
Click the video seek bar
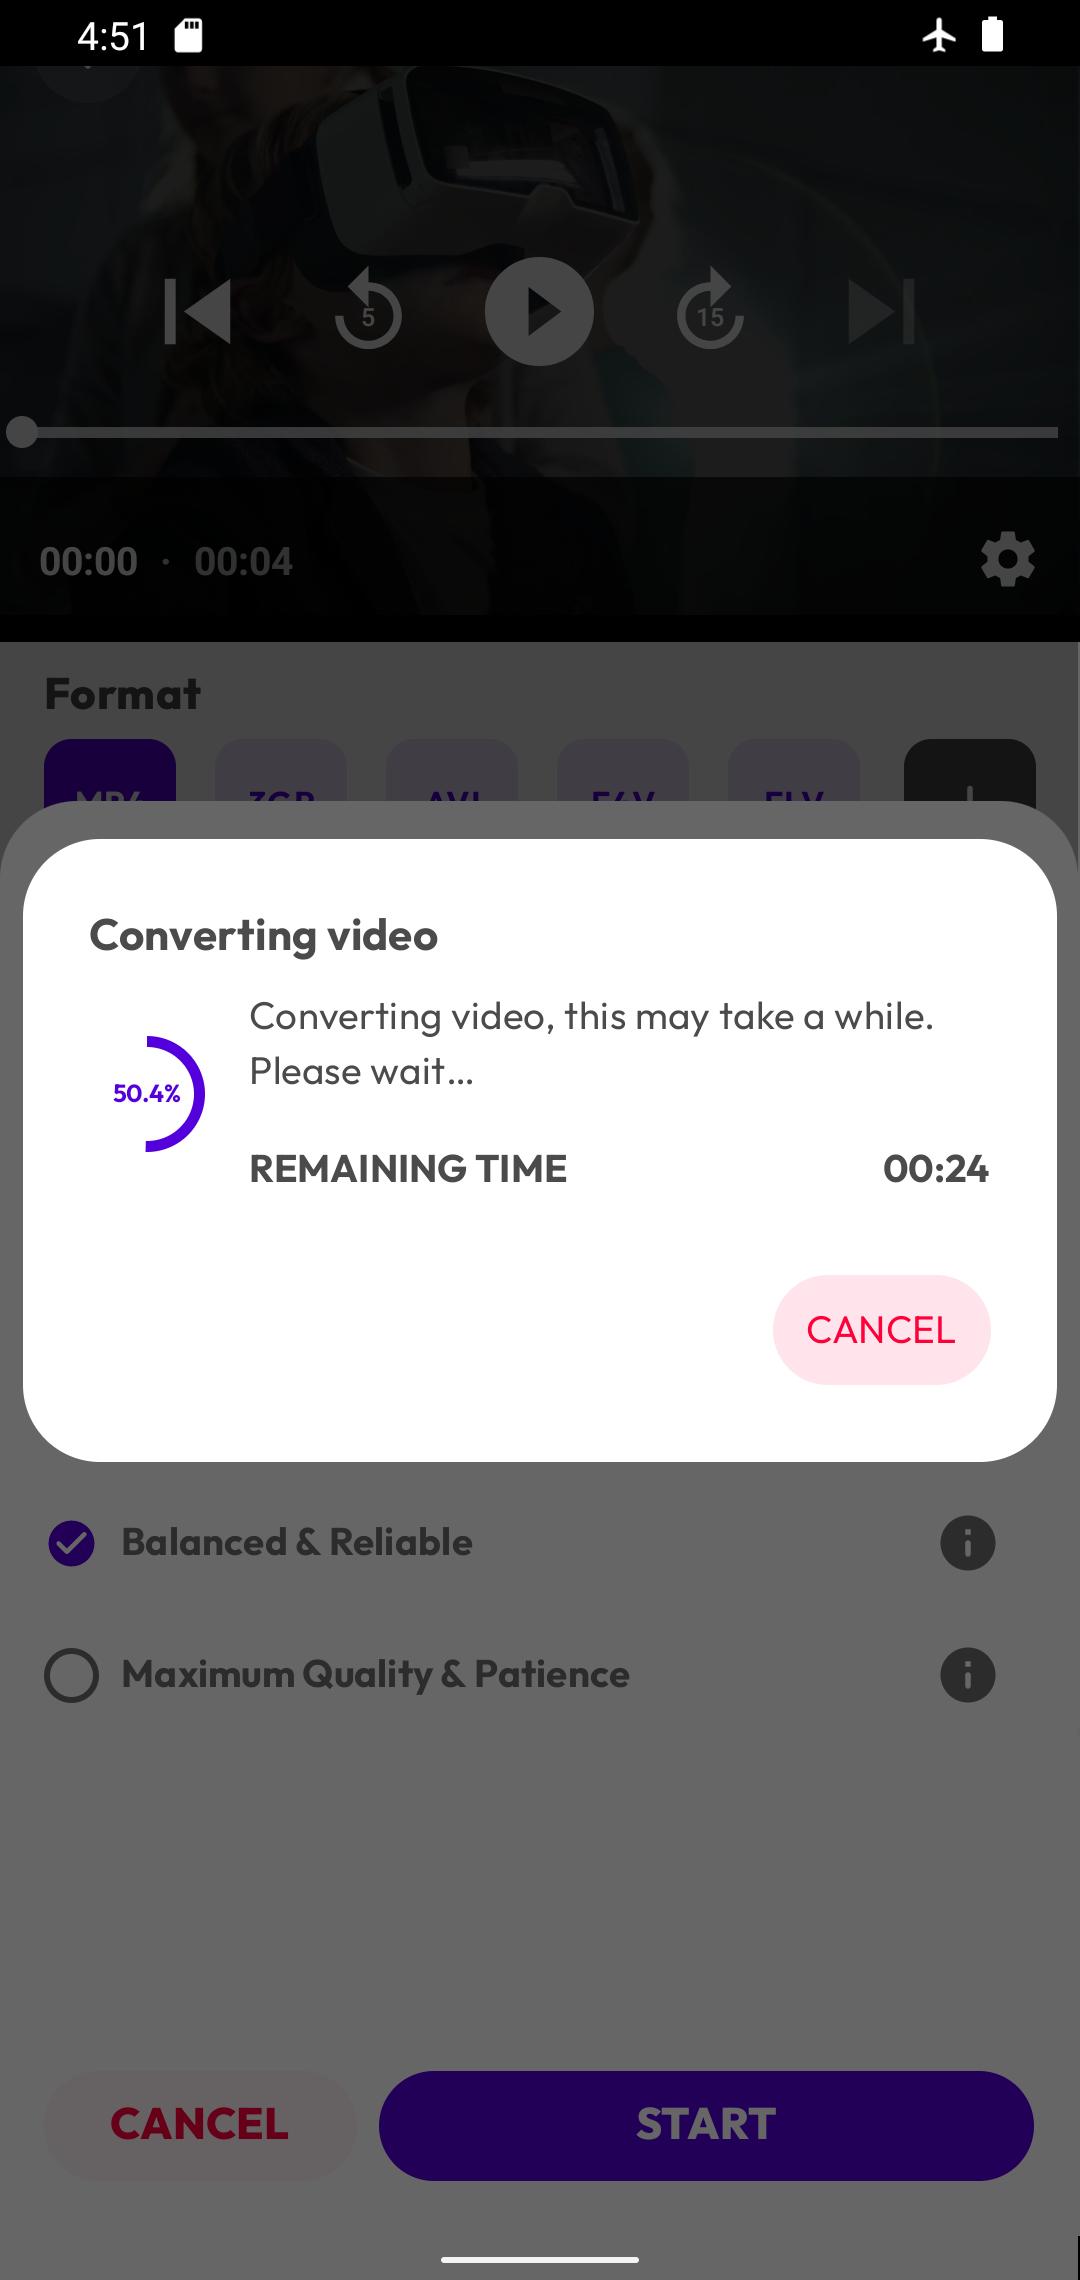click(x=540, y=432)
